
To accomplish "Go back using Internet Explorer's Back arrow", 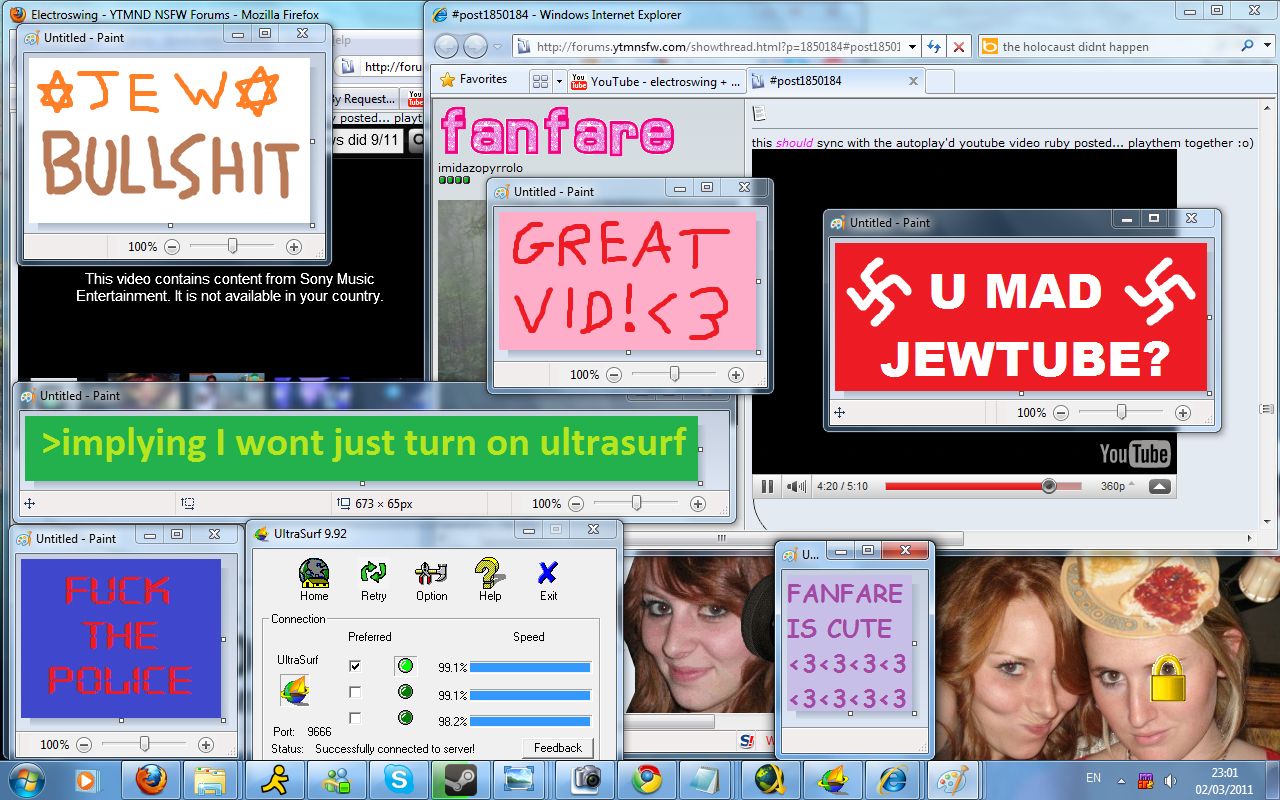I will (446, 46).
